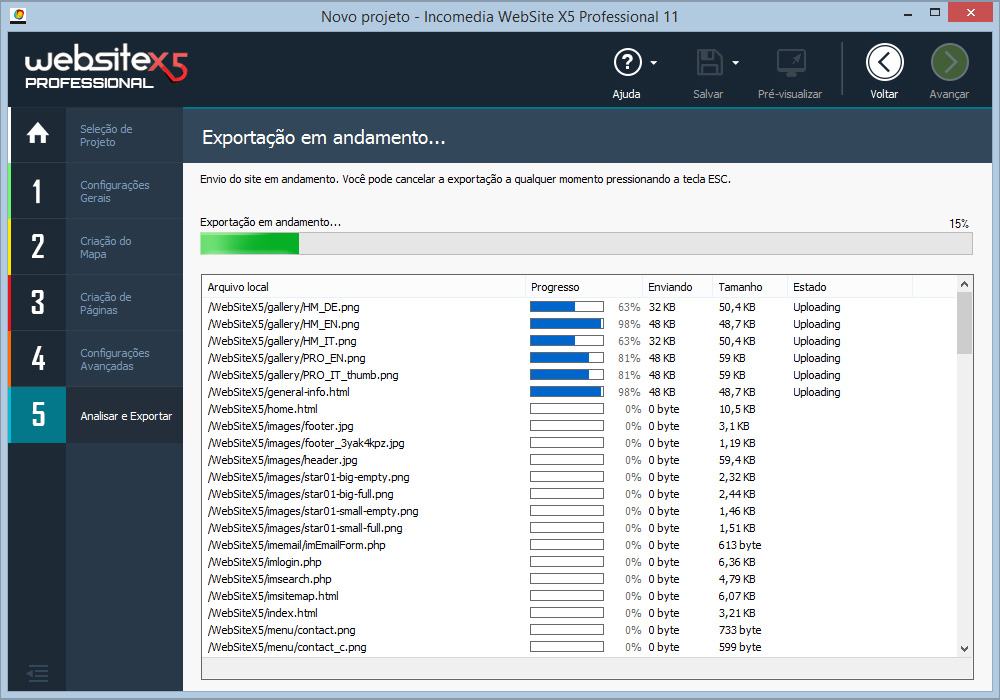Select /WebSiteX5/imlogin.php row
The image size is (1000, 700).
(579, 562)
